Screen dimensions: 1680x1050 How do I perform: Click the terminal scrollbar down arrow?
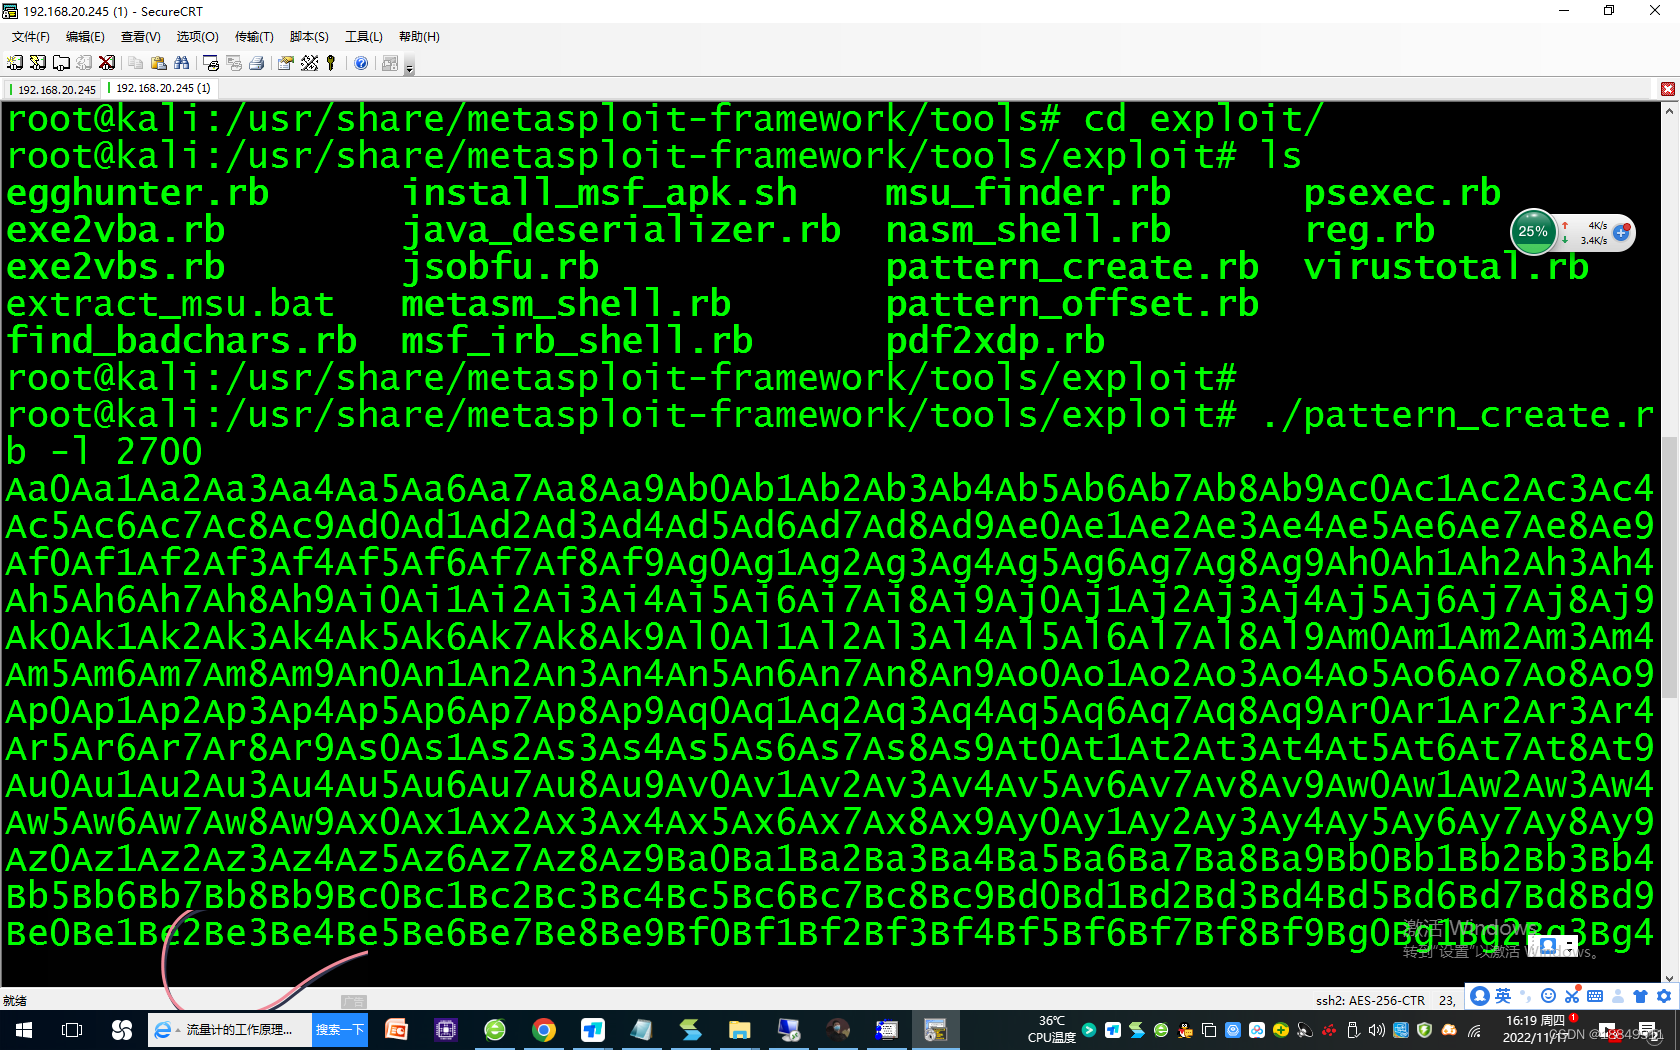pyautogui.click(x=1669, y=979)
